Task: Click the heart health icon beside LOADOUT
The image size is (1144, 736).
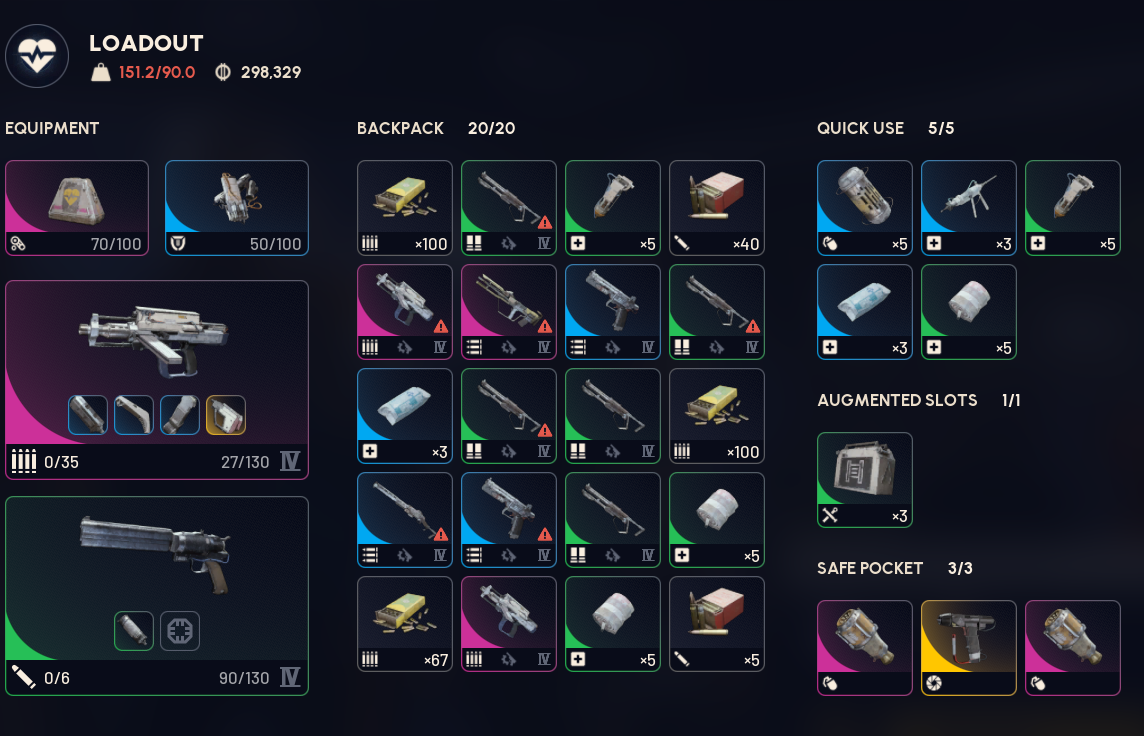Action: (x=37, y=56)
